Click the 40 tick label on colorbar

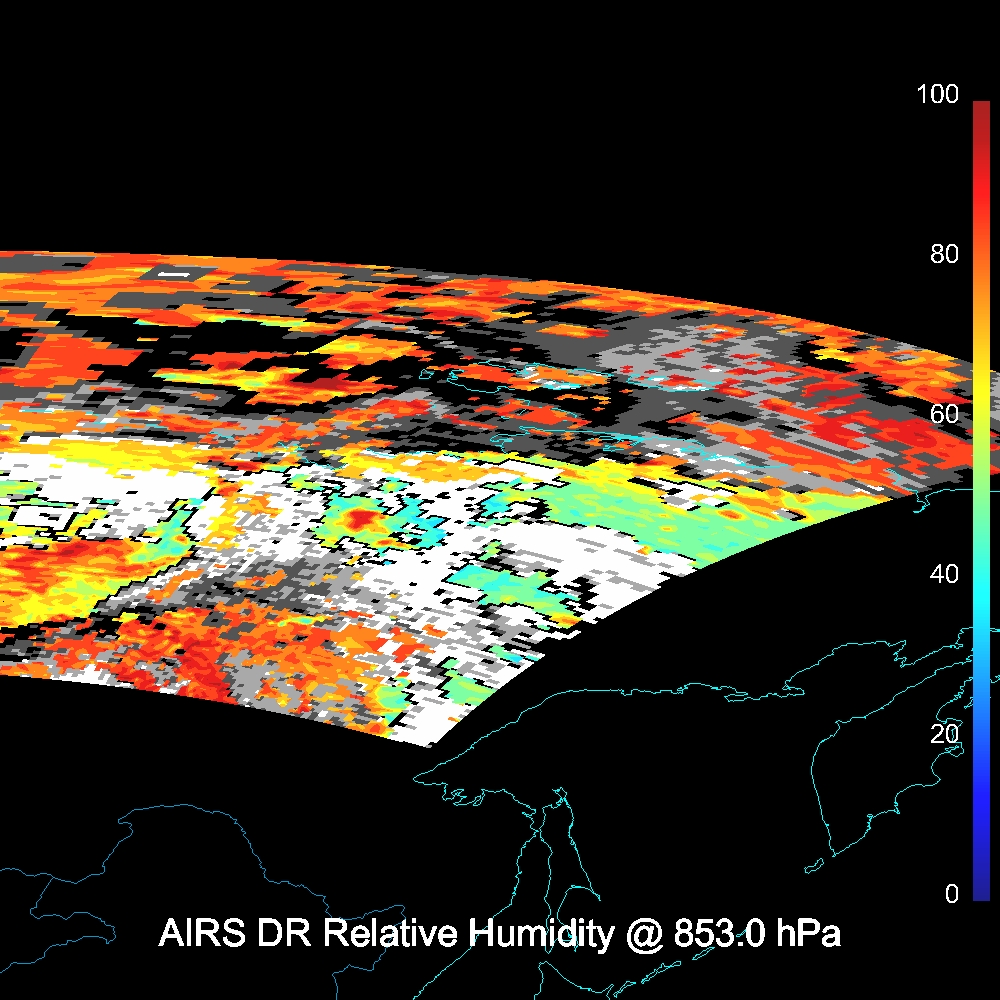(944, 574)
